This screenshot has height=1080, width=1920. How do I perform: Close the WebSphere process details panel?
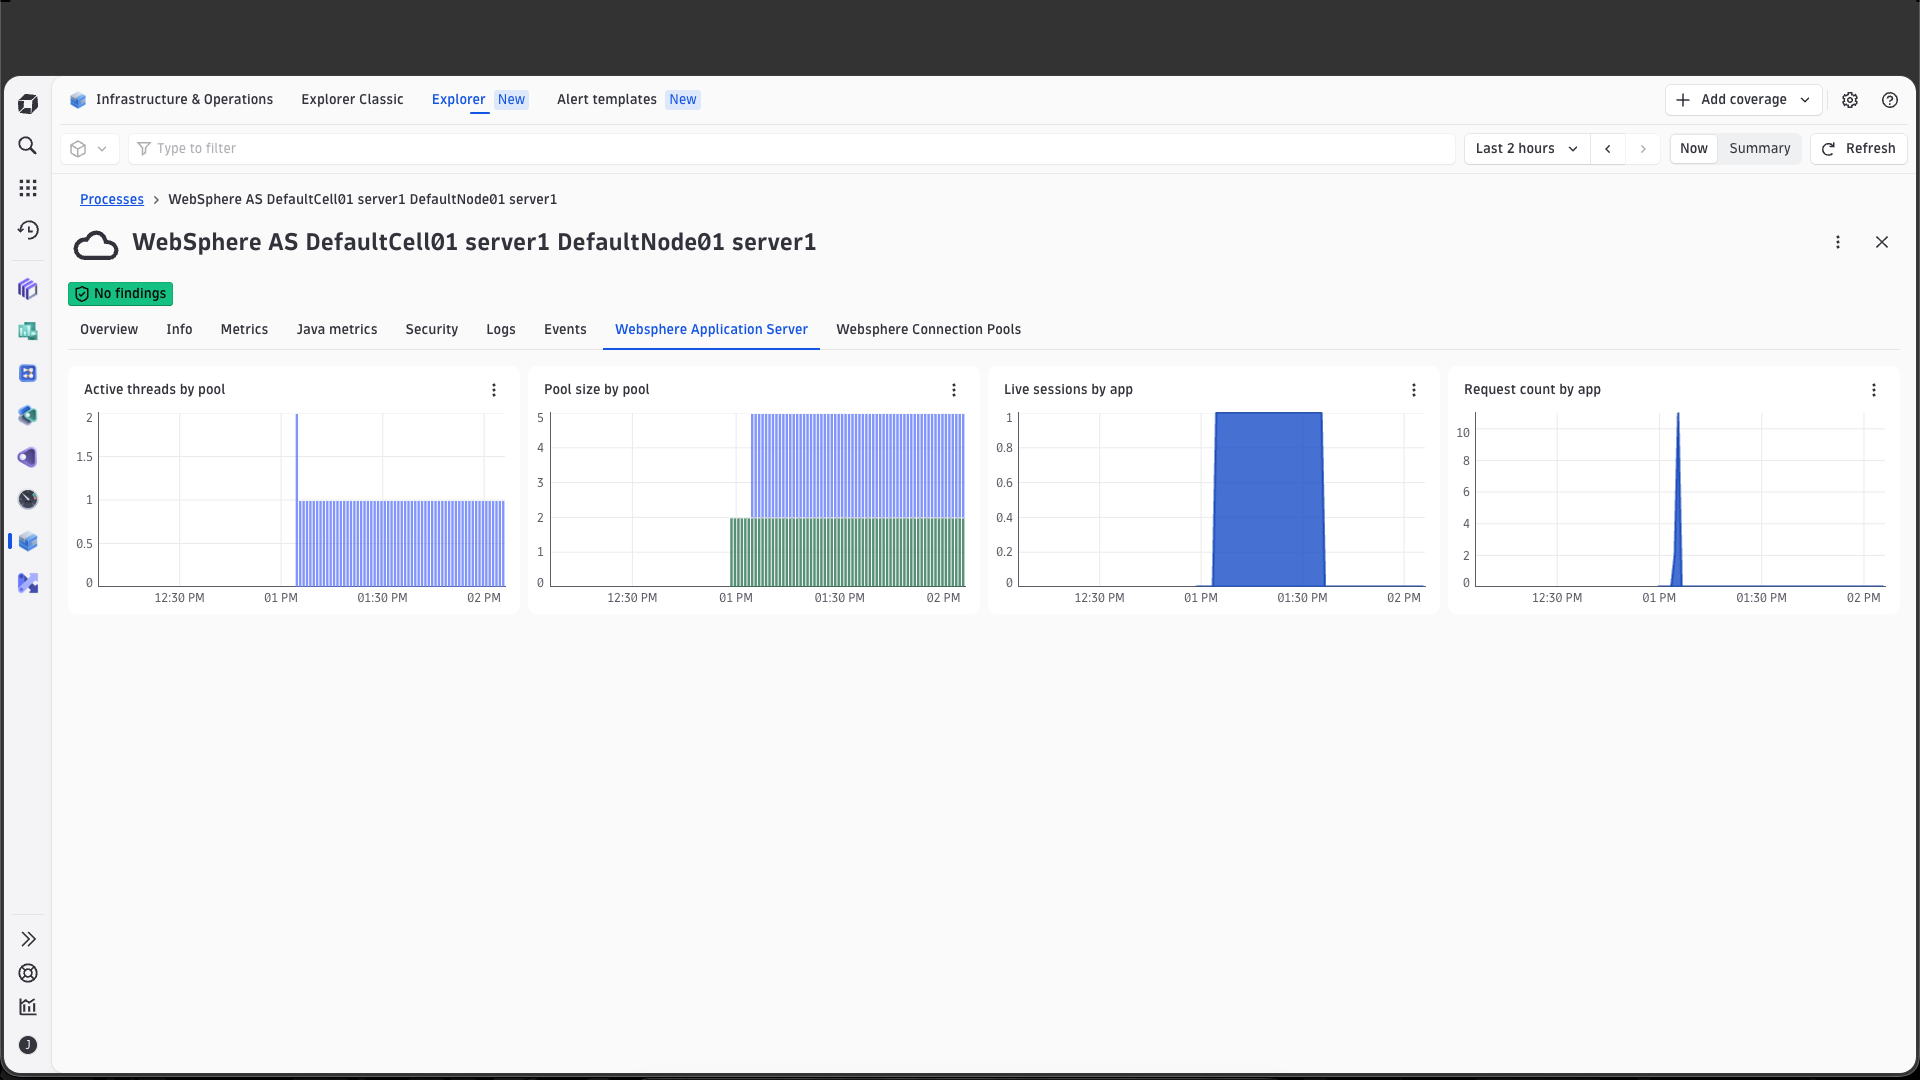pyautogui.click(x=1882, y=242)
